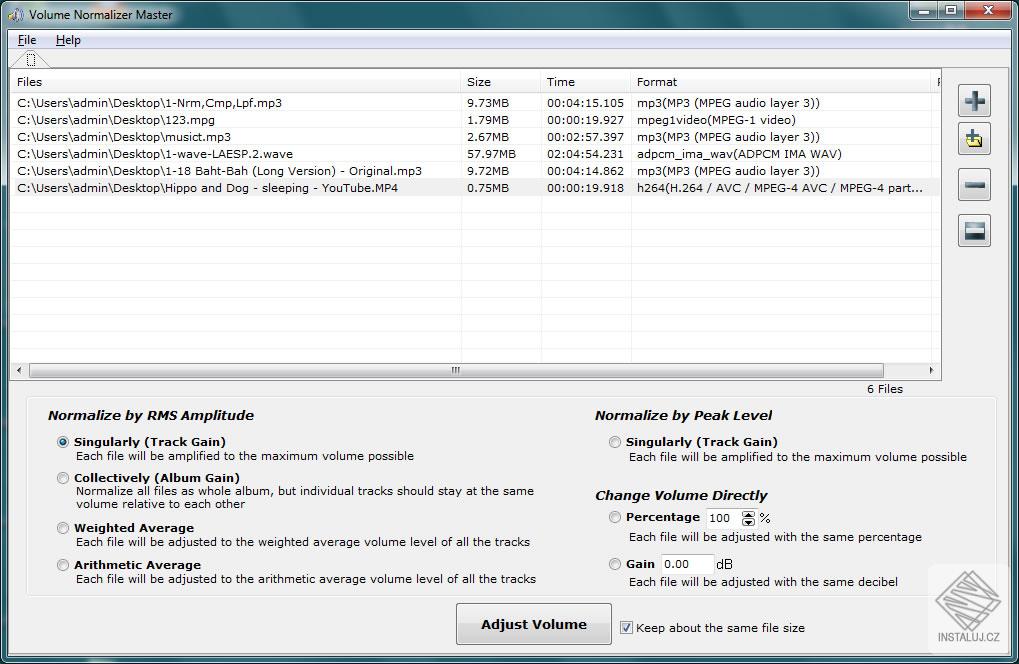The image size is (1019, 664).
Task: Click the remove all files icon
Action: click(x=973, y=230)
